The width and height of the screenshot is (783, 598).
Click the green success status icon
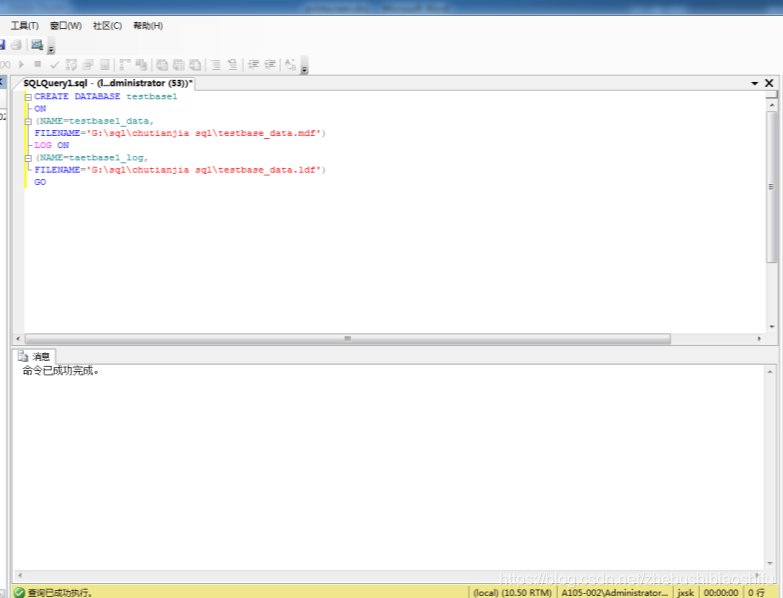tap(19, 593)
